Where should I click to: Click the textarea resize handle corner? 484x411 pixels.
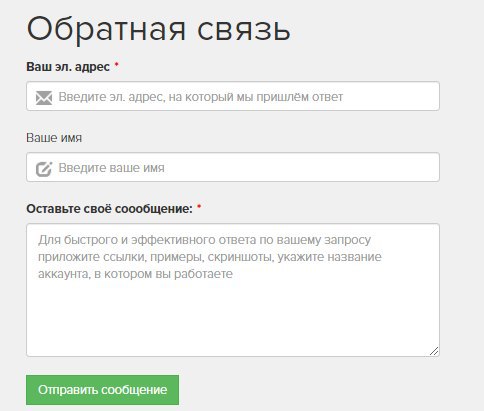pyautogui.click(x=434, y=351)
